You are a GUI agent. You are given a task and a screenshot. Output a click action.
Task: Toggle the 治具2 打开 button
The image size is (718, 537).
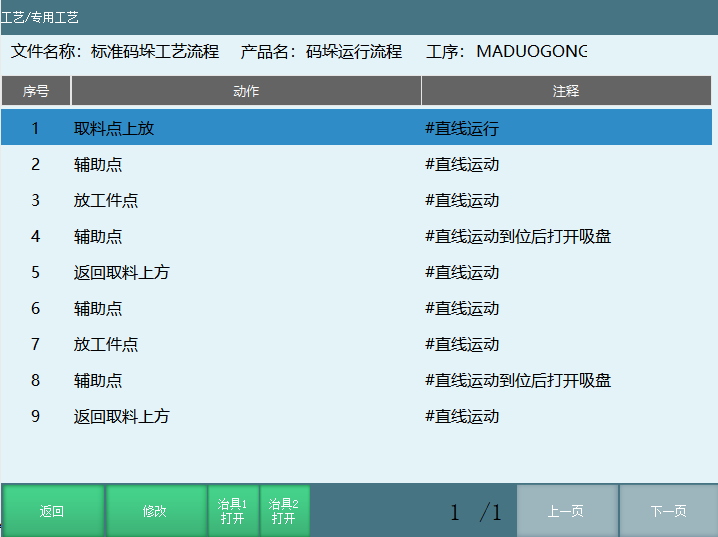coord(284,511)
